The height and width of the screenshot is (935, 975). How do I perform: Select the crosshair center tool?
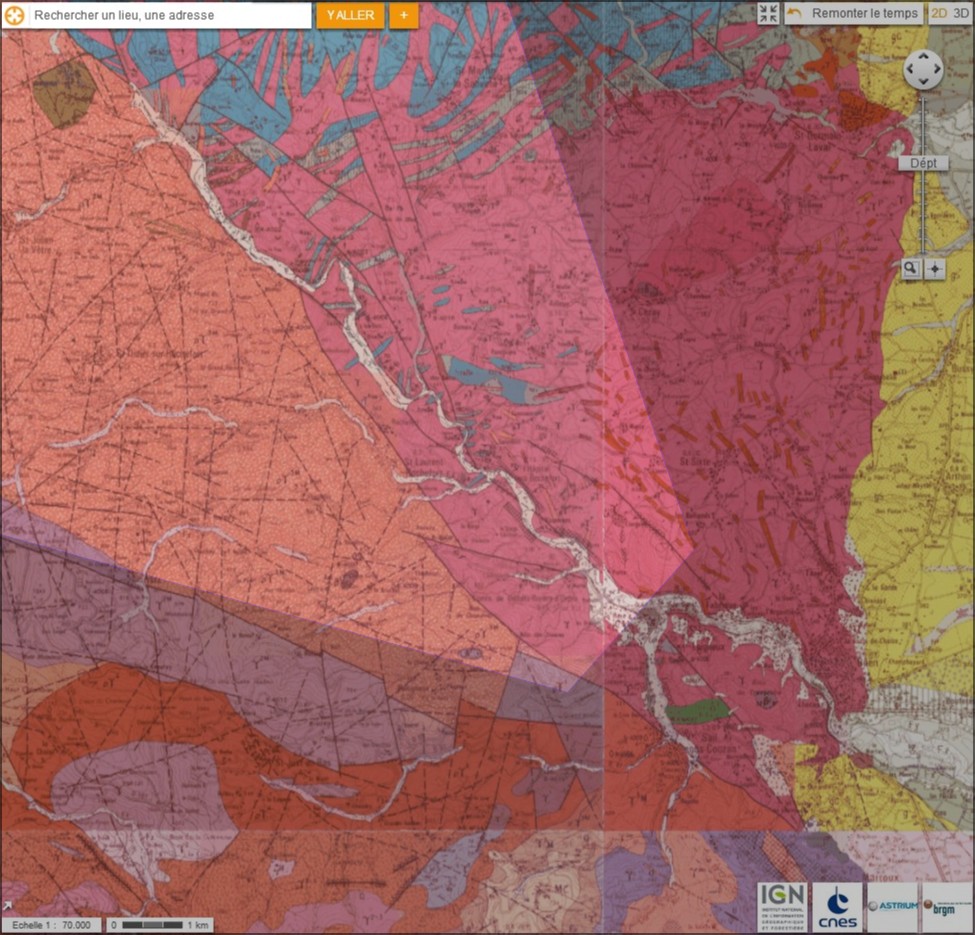934,268
